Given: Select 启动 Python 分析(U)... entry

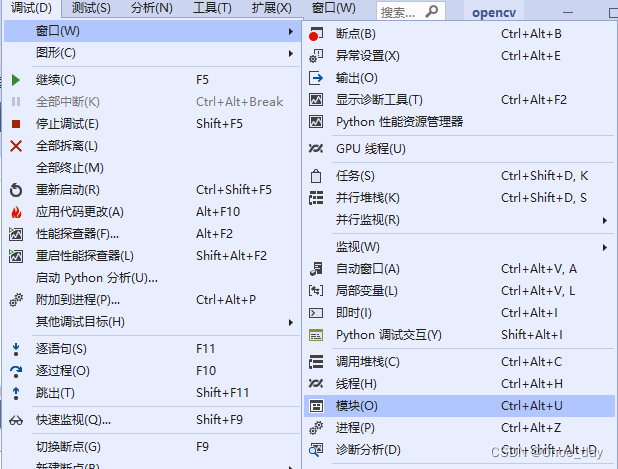Looking at the screenshot, I should click(x=97, y=278).
